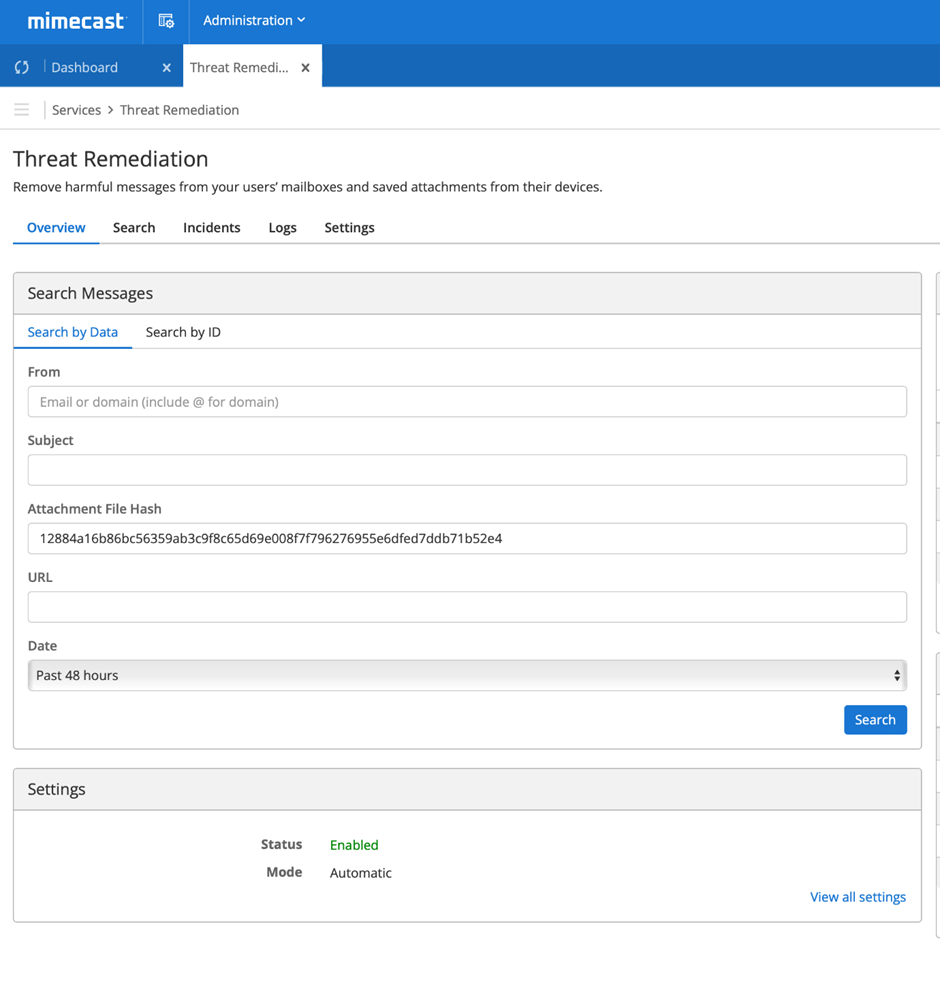
Task: Follow the View all settings link
Action: tap(857, 898)
